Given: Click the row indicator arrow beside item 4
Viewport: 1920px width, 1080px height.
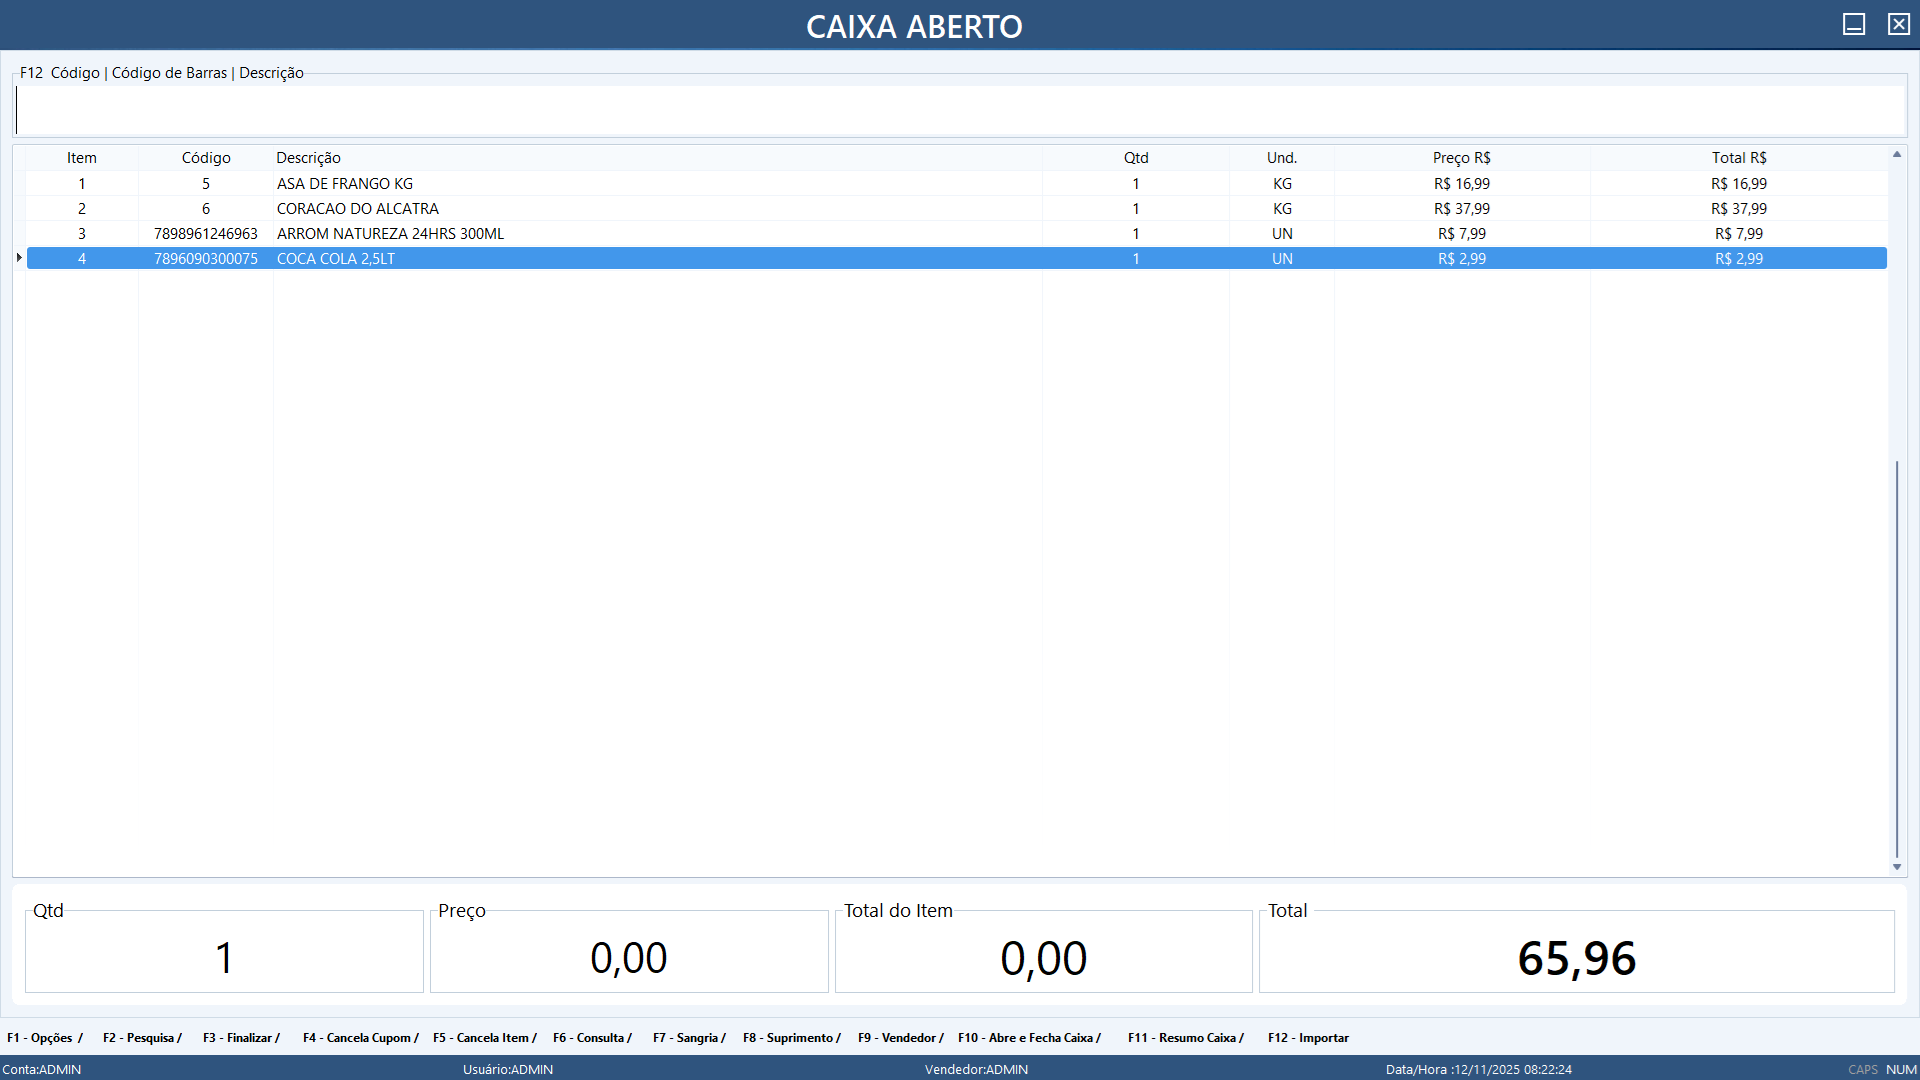Looking at the screenshot, I should (19, 258).
